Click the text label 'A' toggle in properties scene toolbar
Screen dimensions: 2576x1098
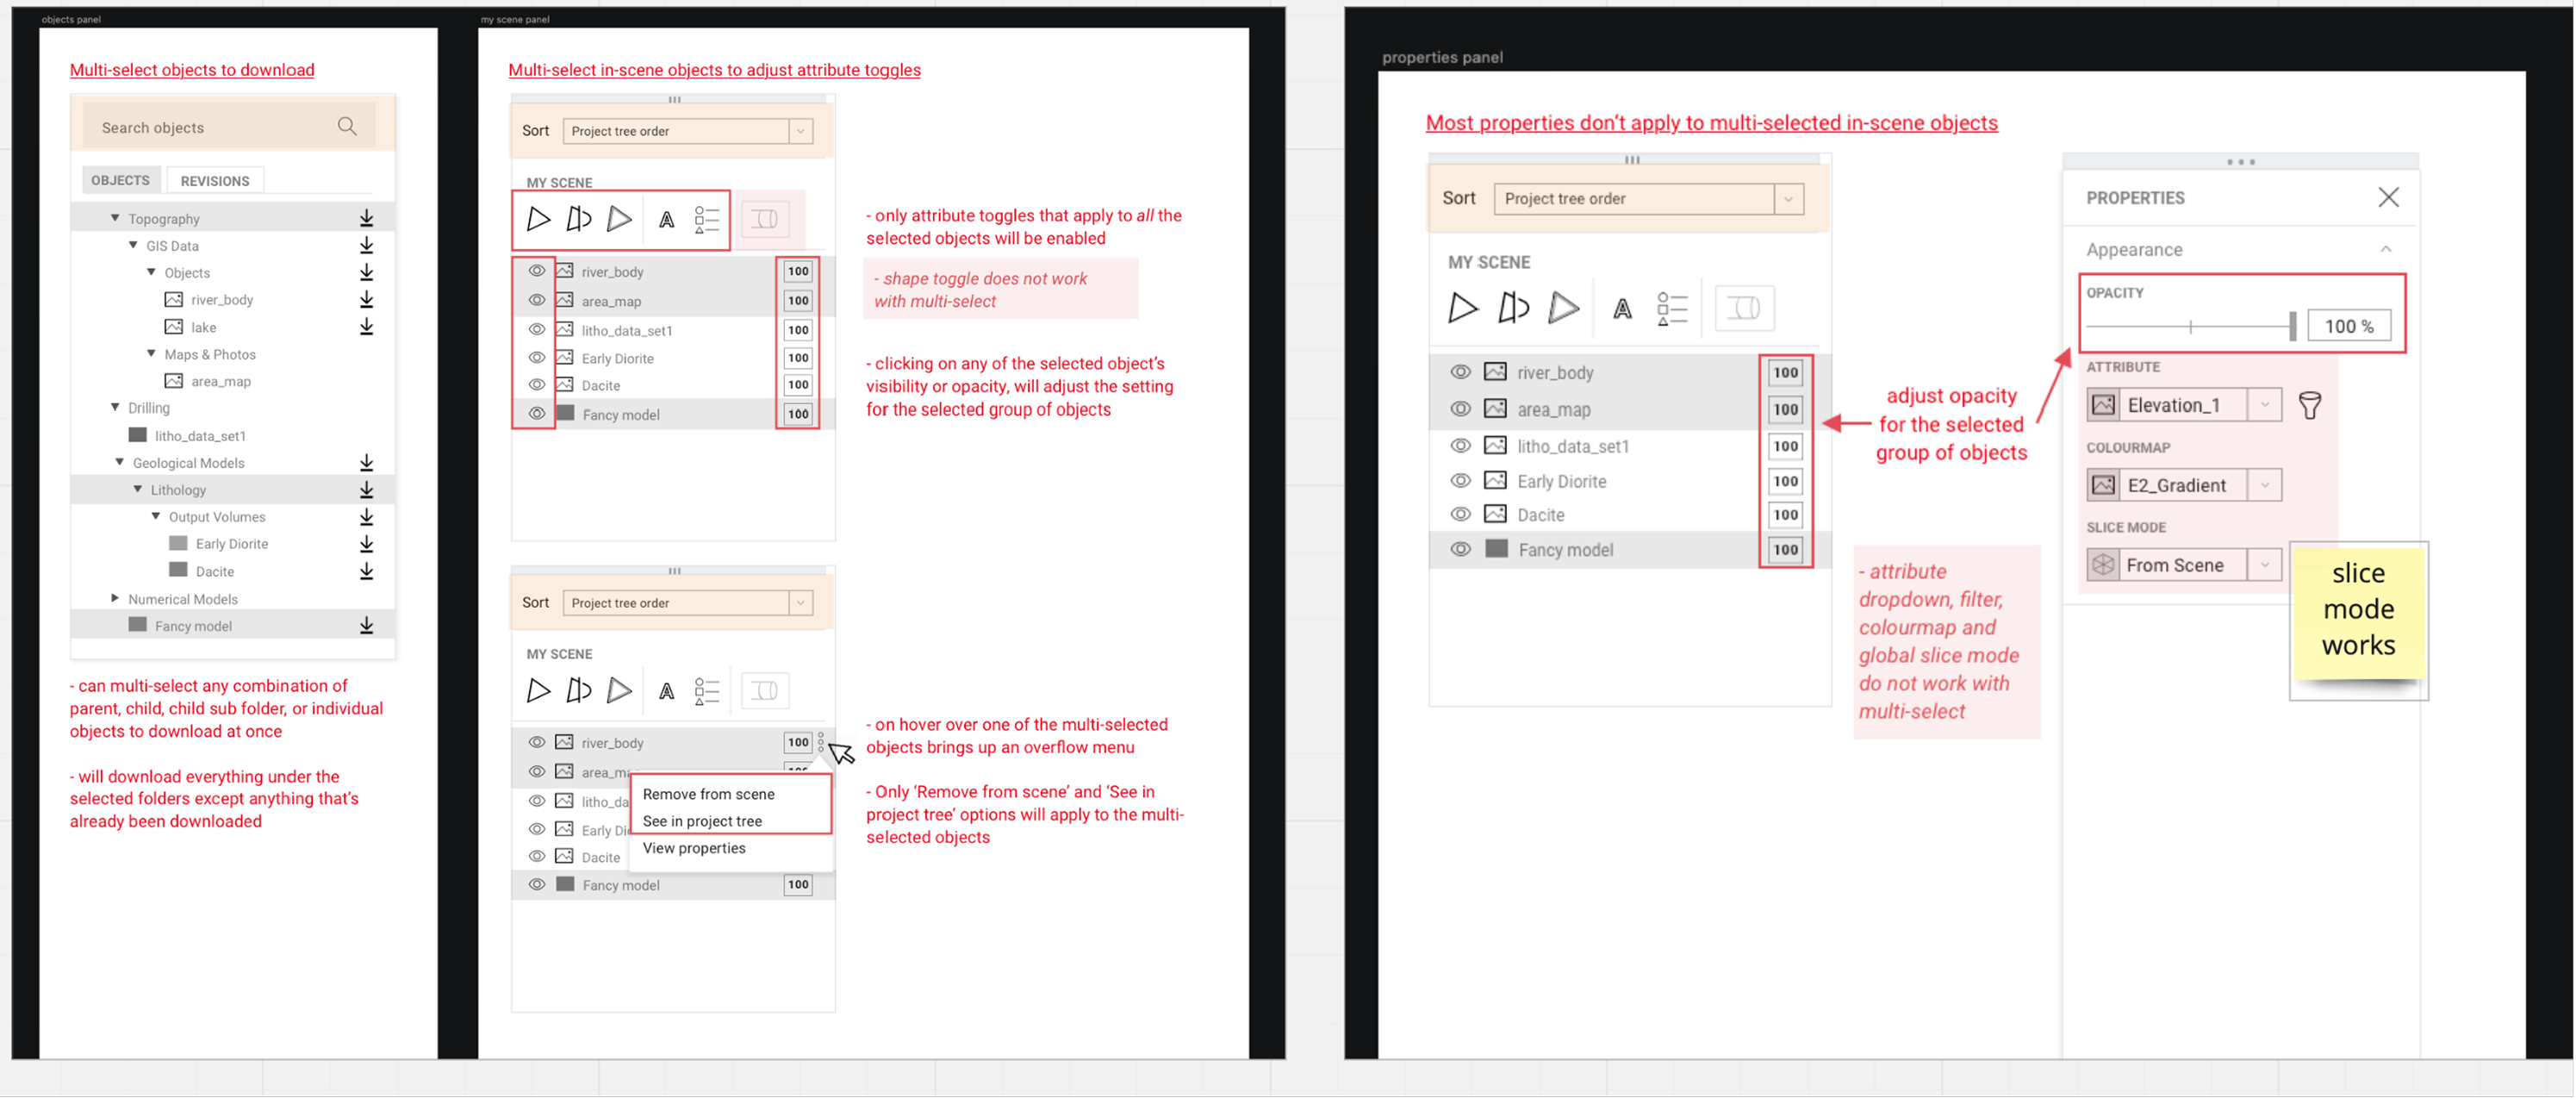1622,309
